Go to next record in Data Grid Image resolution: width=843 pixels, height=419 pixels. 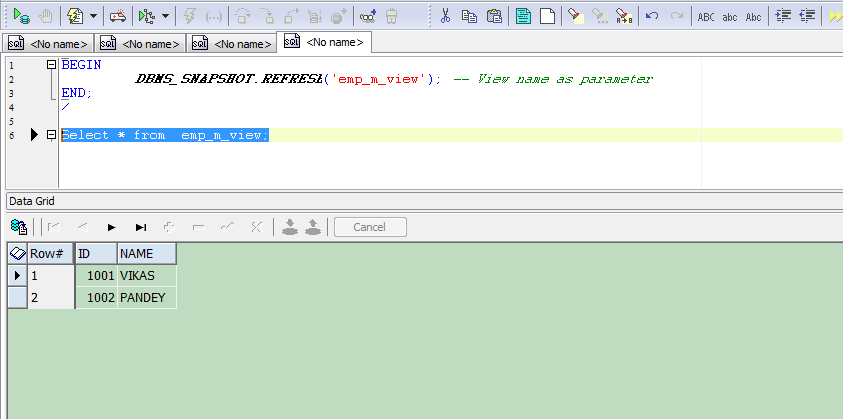[x=112, y=227]
